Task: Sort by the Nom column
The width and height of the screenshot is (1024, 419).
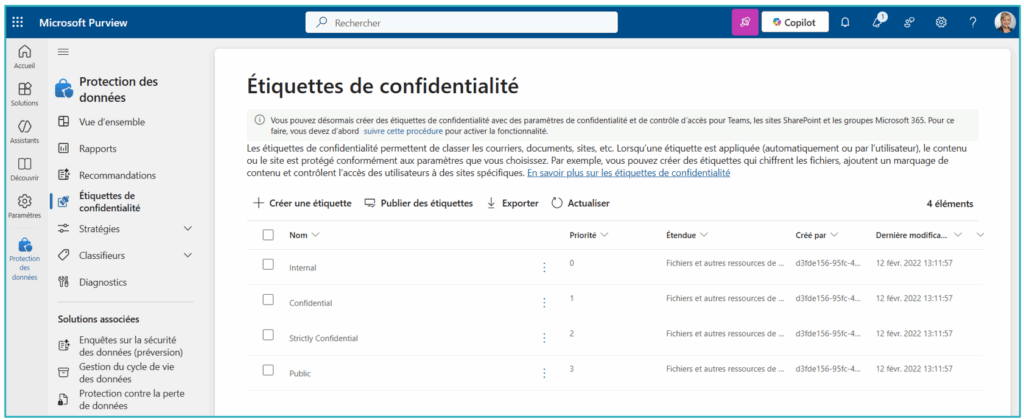Action: click(x=304, y=235)
